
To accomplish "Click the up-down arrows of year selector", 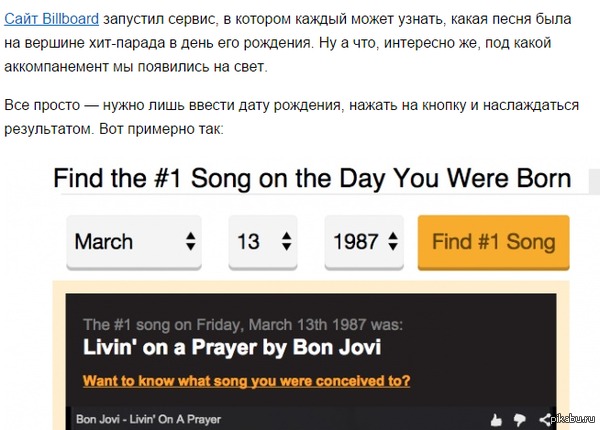I will (393, 242).
